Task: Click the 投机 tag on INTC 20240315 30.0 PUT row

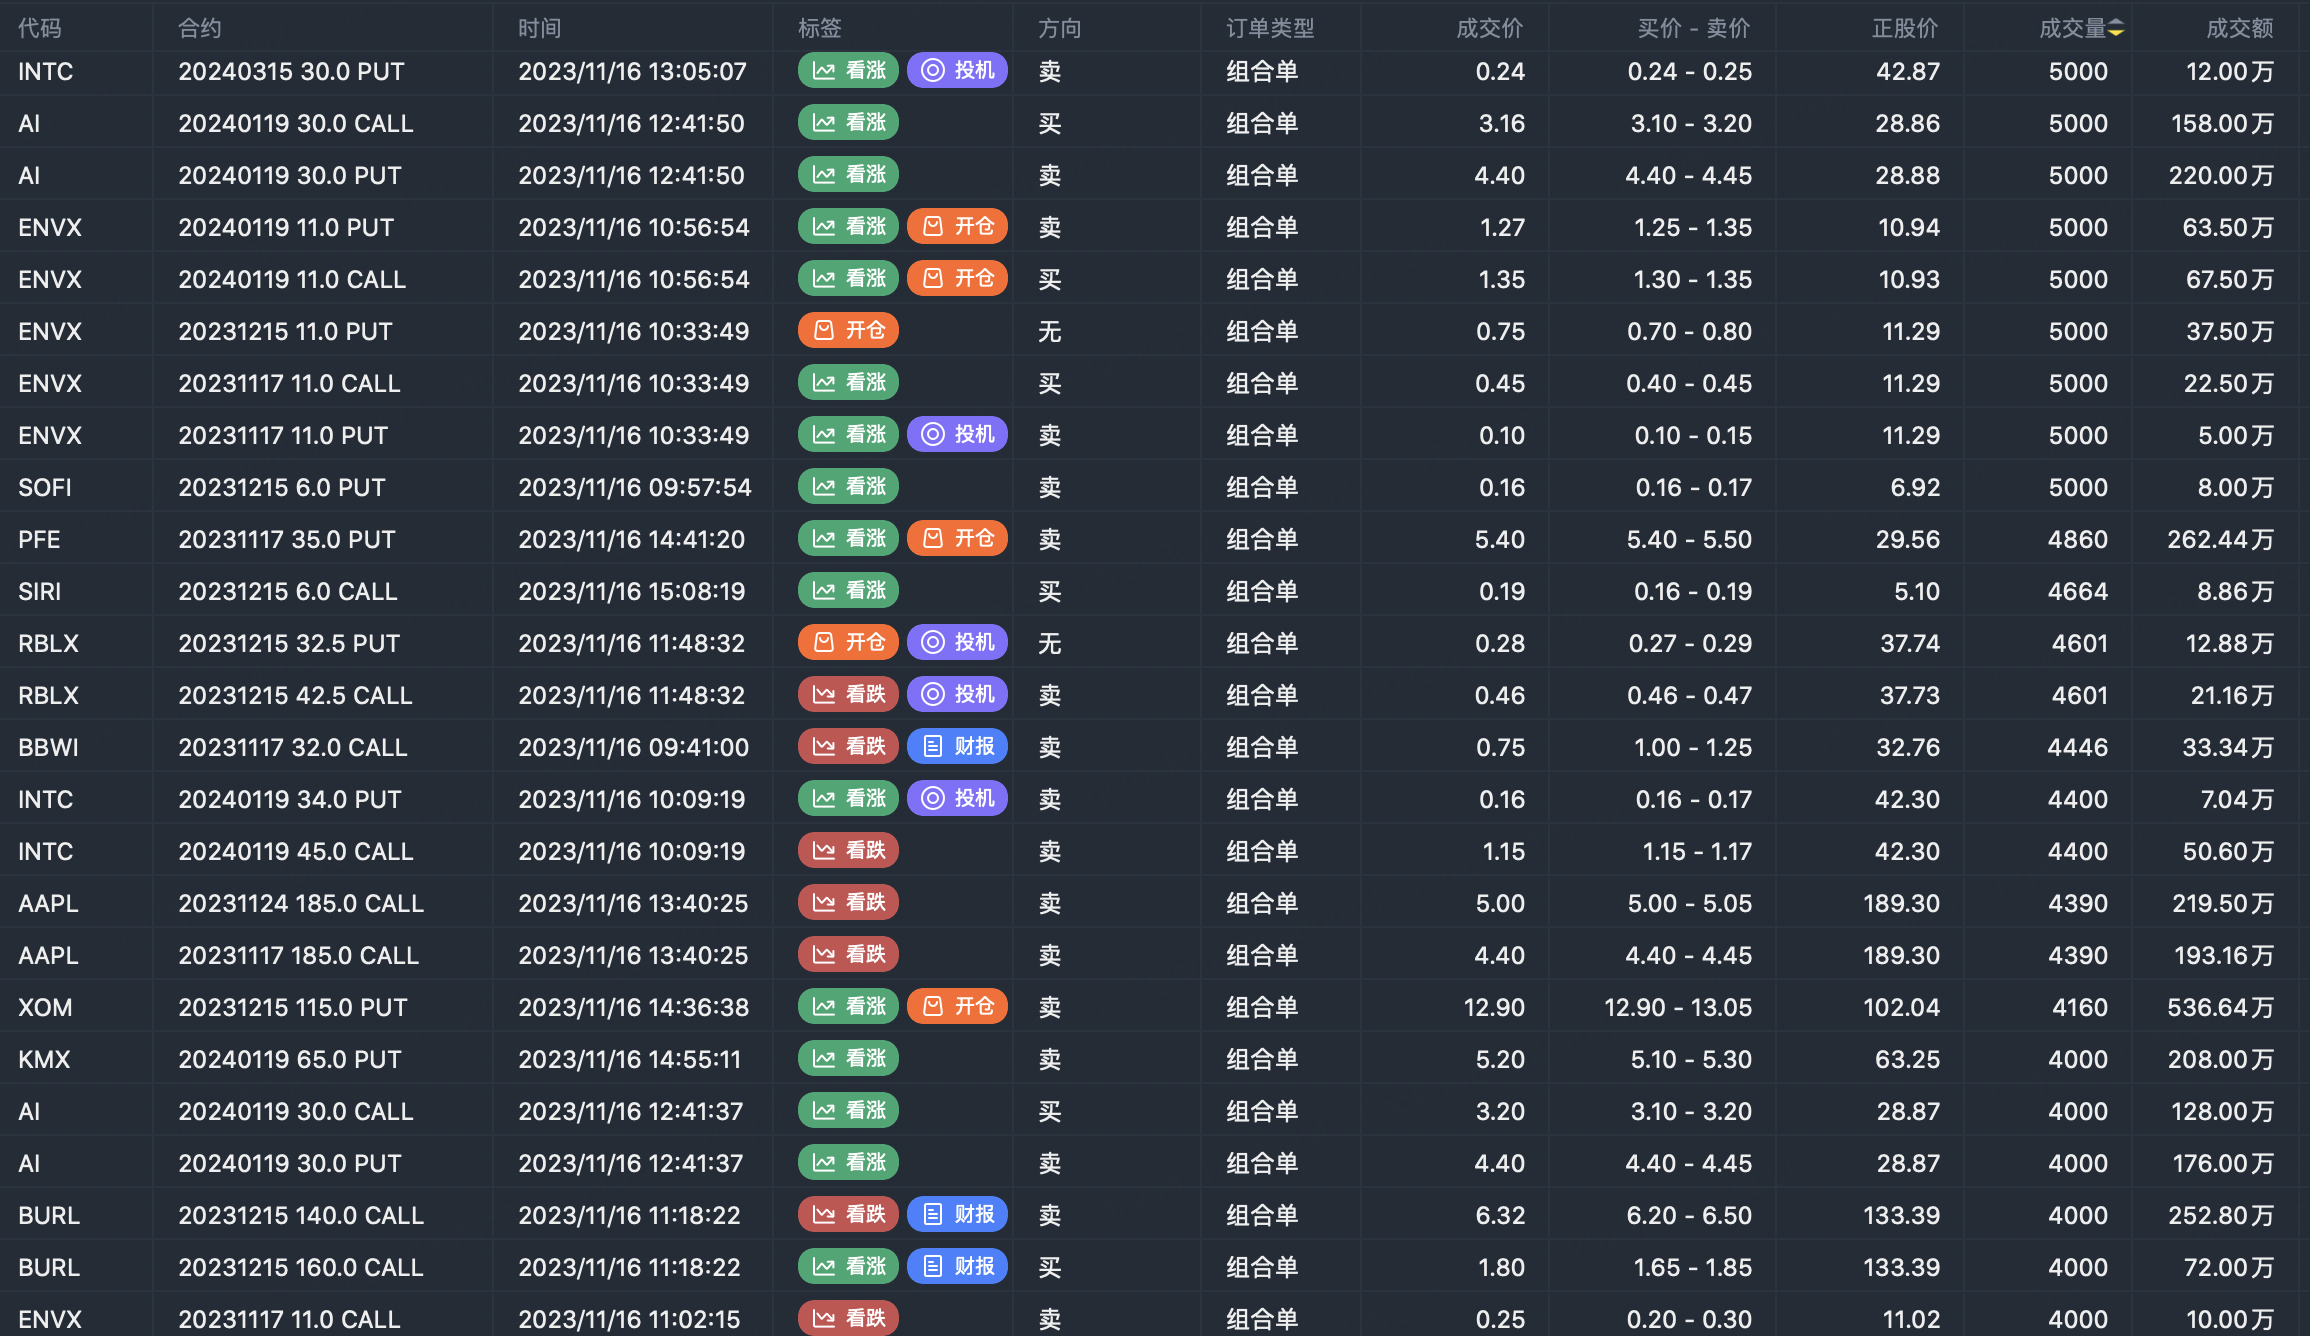Action: coord(958,70)
